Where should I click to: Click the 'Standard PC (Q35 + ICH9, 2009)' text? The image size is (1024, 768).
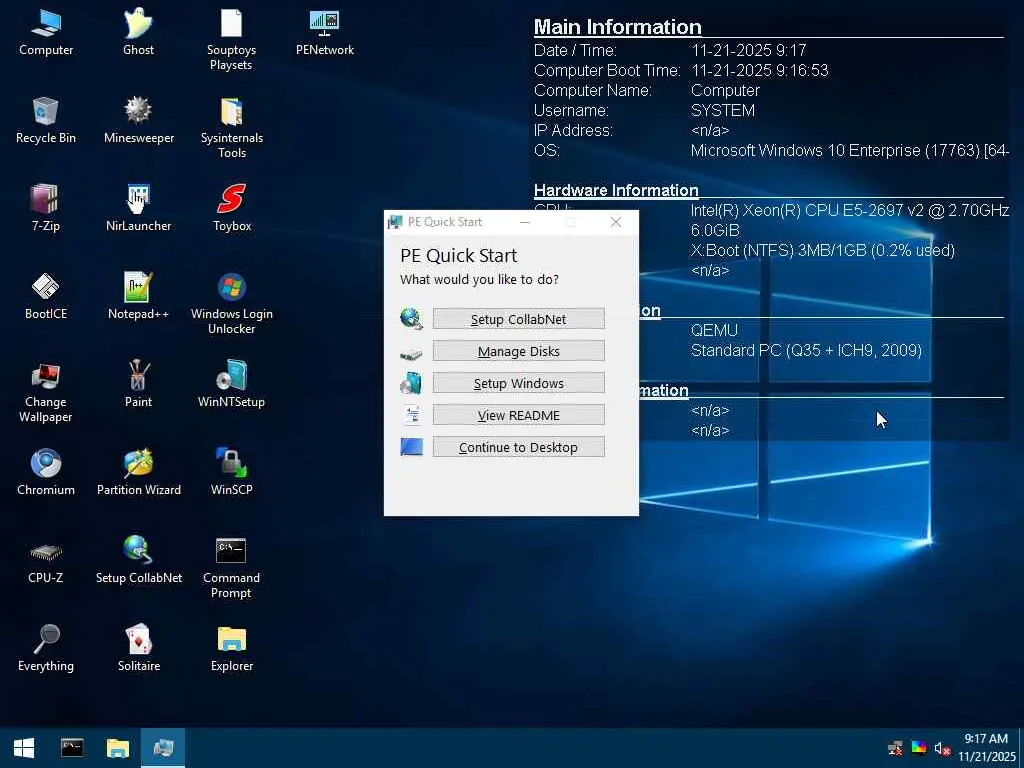806,350
